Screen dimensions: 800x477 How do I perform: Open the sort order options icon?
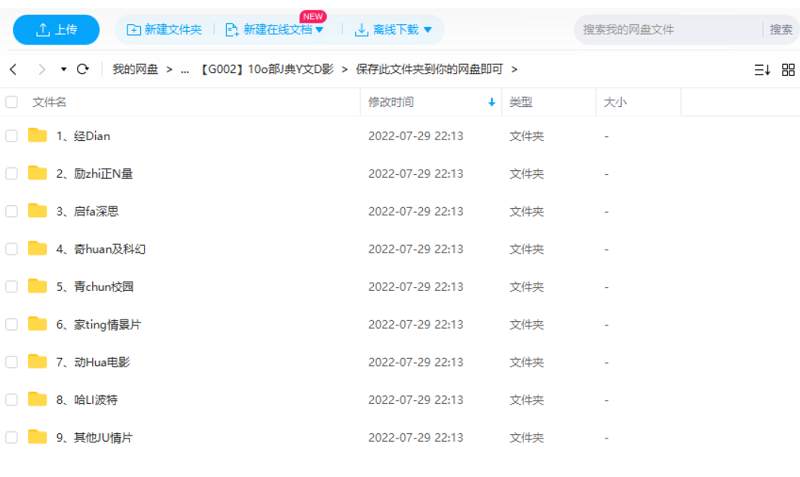click(x=762, y=70)
